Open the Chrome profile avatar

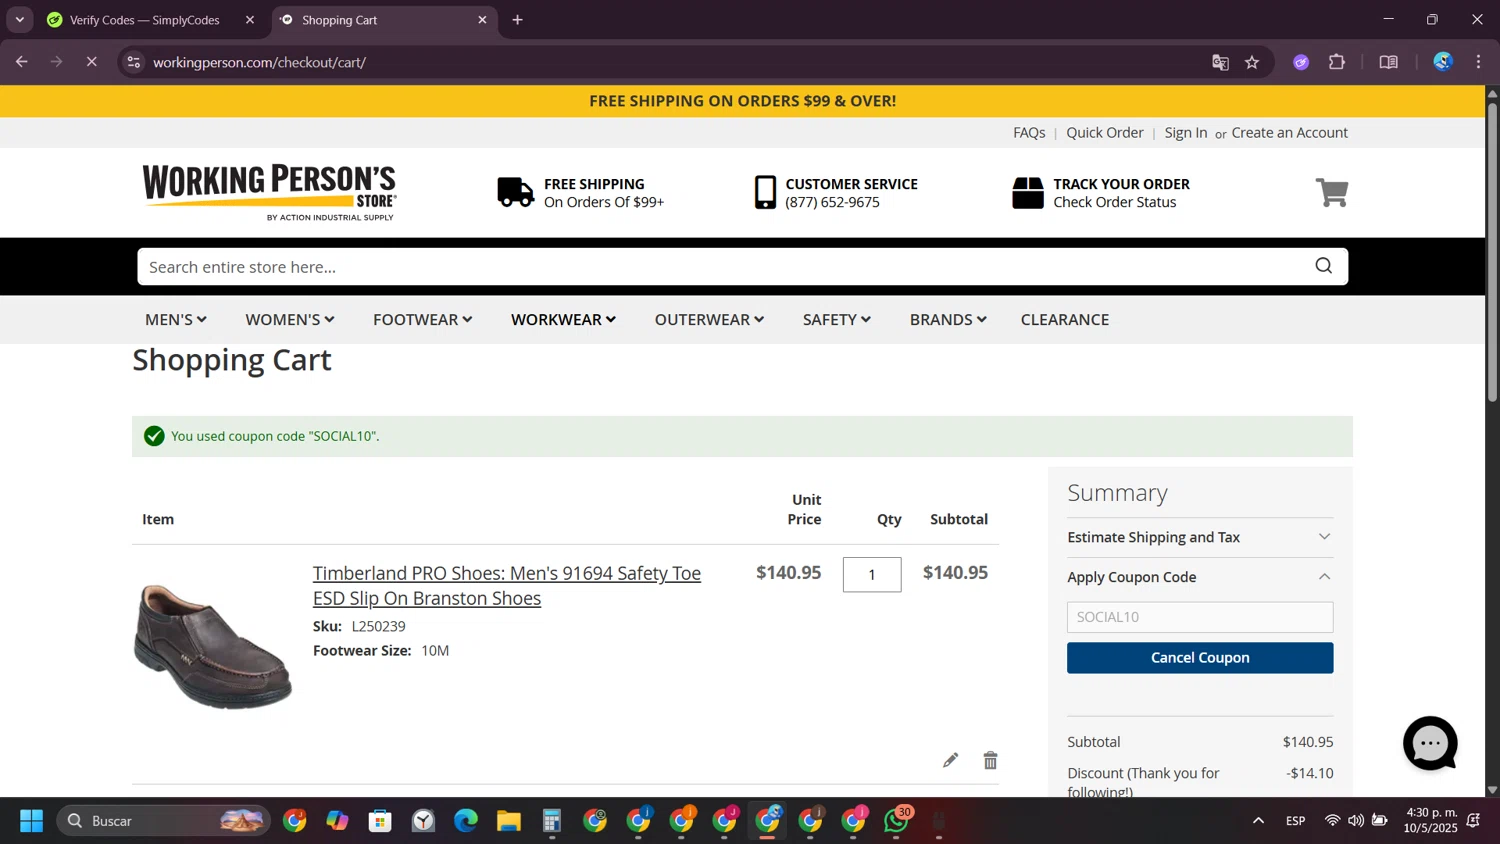point(1442,62)
